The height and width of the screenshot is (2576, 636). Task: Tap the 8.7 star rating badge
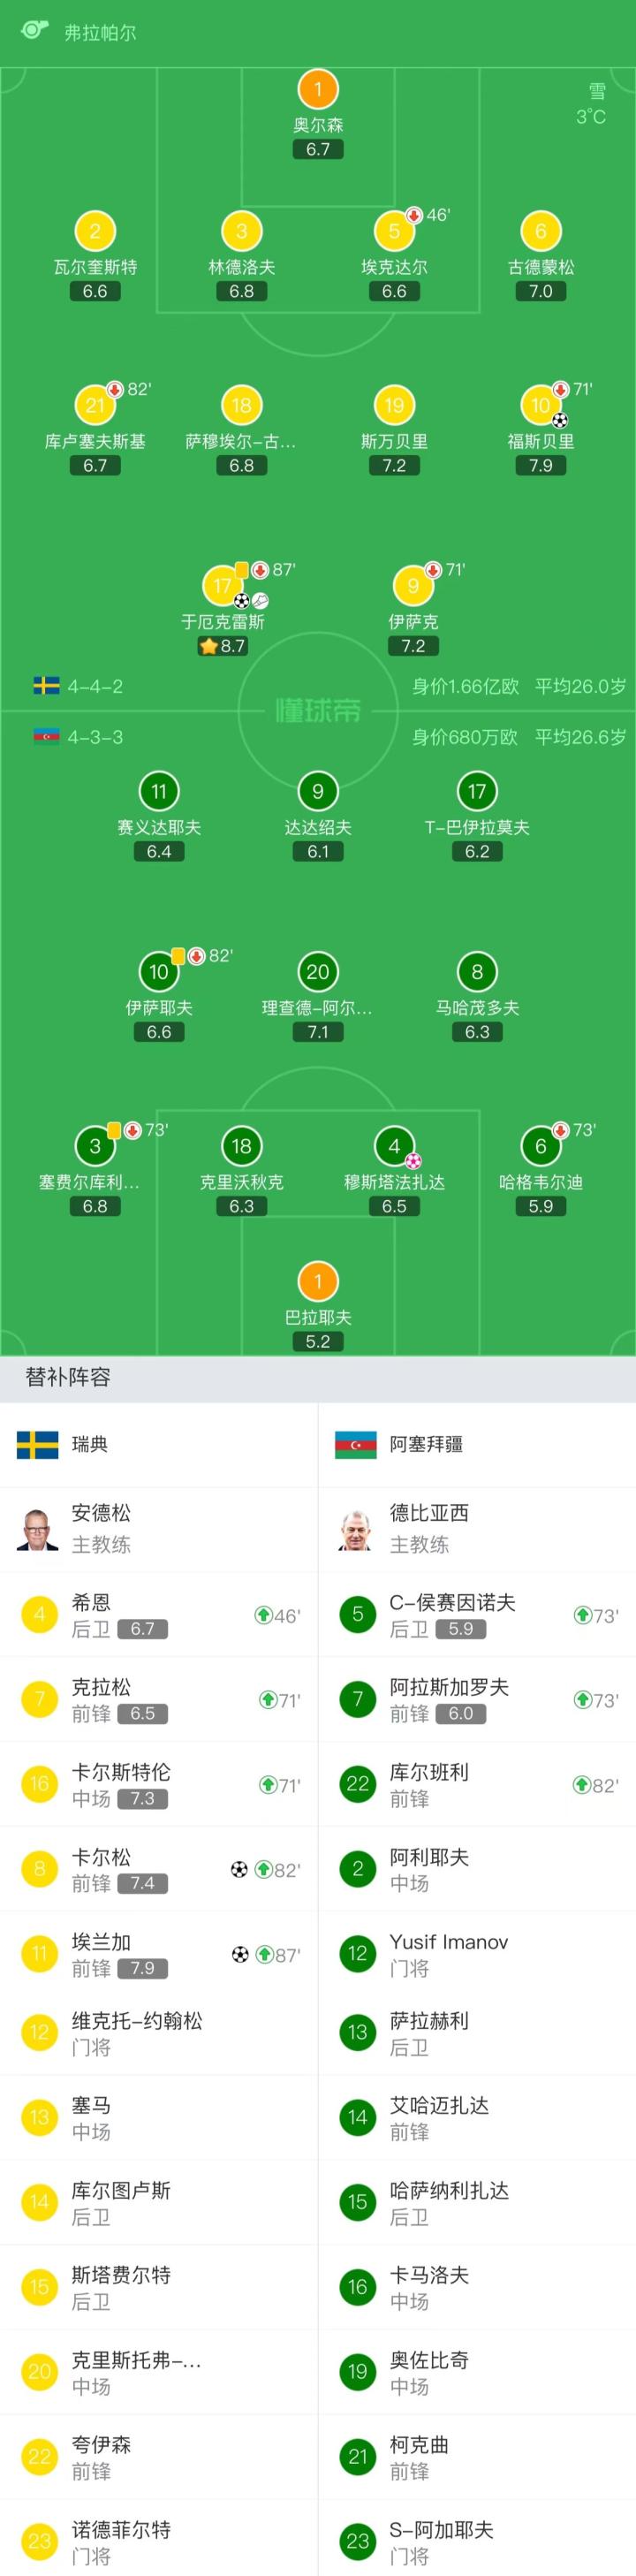click(222, 646)
